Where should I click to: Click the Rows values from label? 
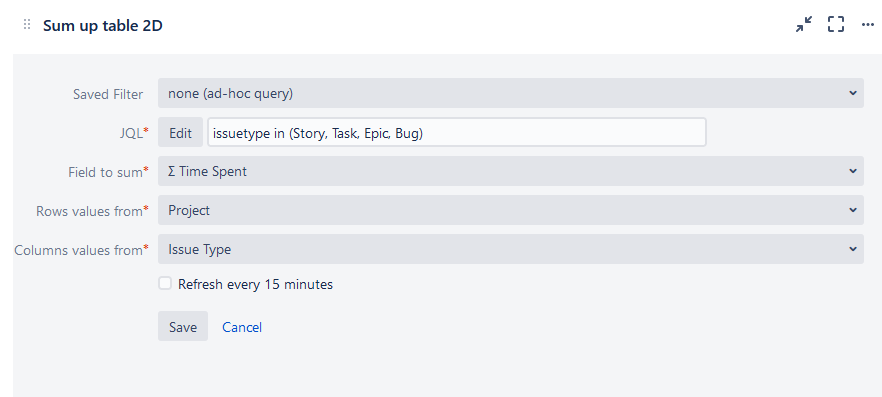[x=93, y=211]
